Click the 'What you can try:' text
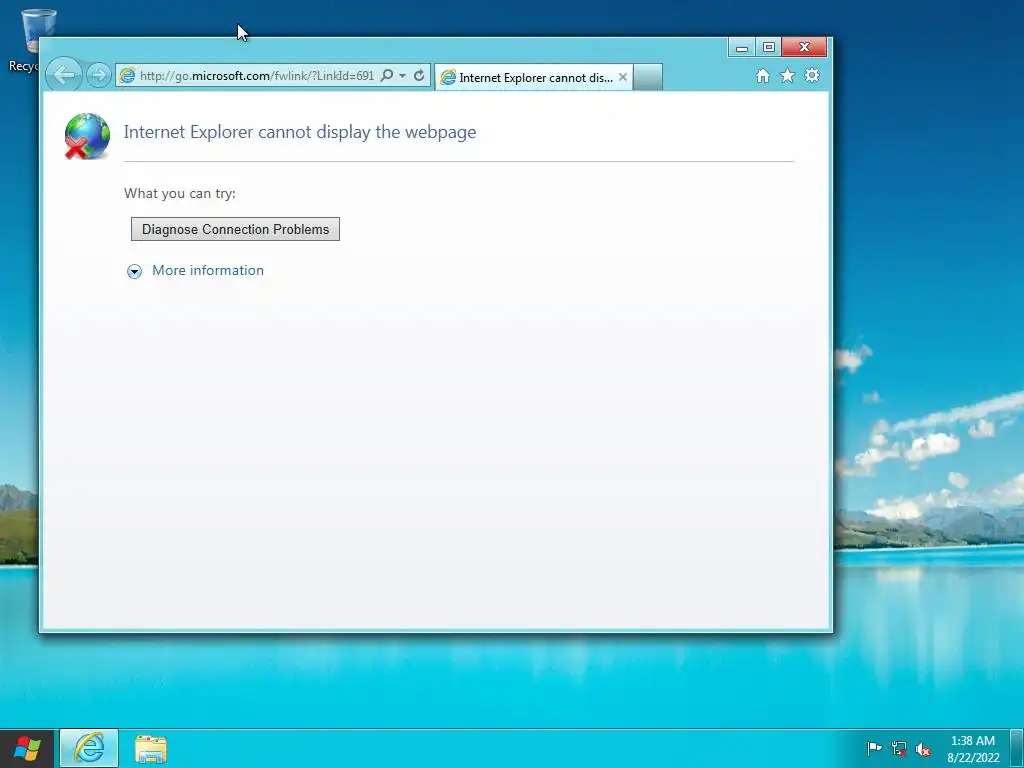 (180, 193)
